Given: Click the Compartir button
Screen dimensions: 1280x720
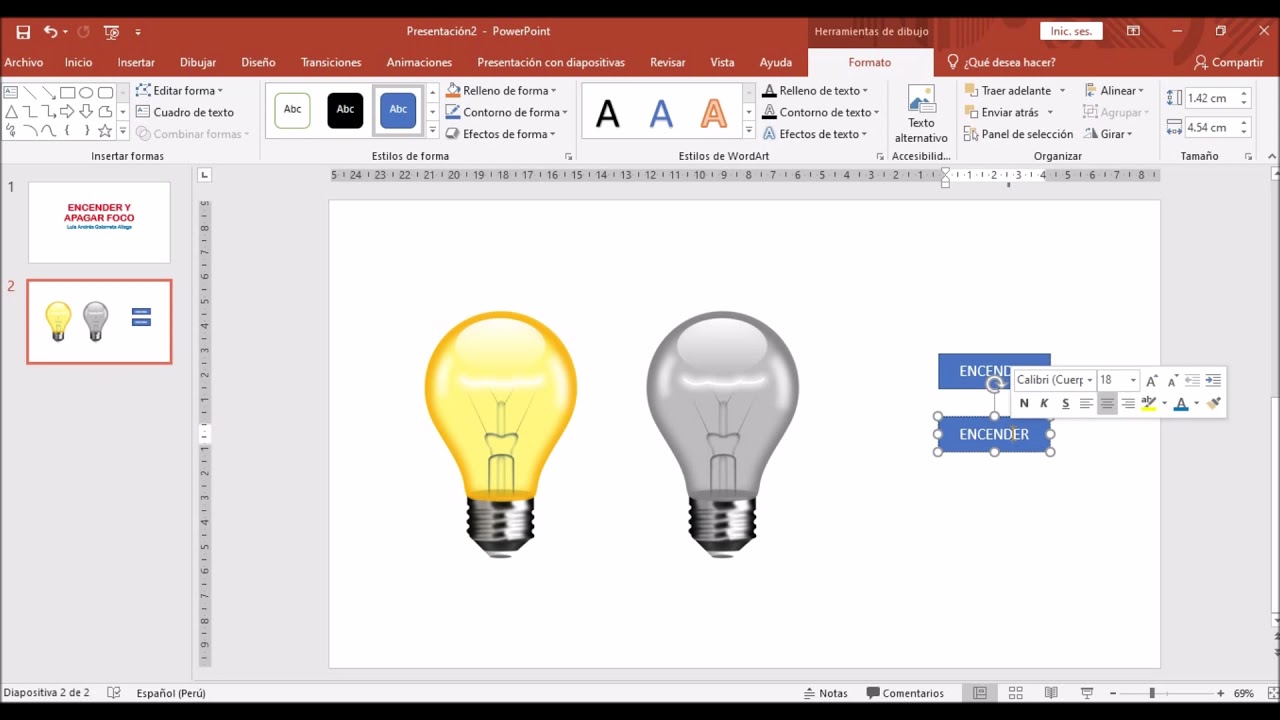Looking at the screenshot, I should (x=1229, y=62).
